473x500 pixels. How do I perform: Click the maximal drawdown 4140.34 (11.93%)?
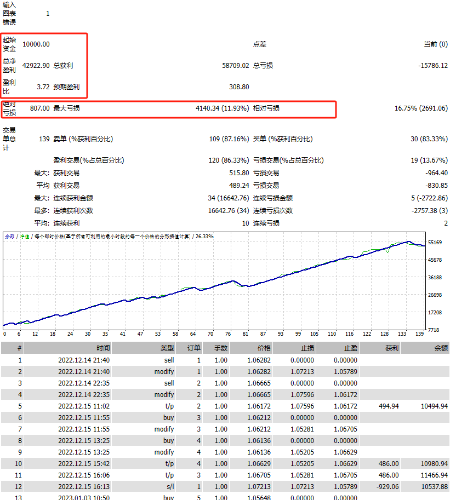(x=222, y=108)
